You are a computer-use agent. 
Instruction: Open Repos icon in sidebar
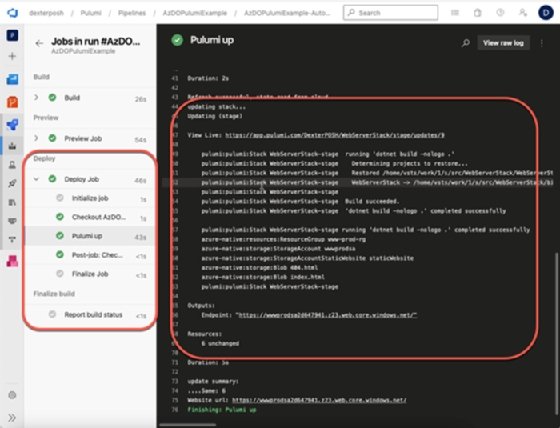point(12,102)
